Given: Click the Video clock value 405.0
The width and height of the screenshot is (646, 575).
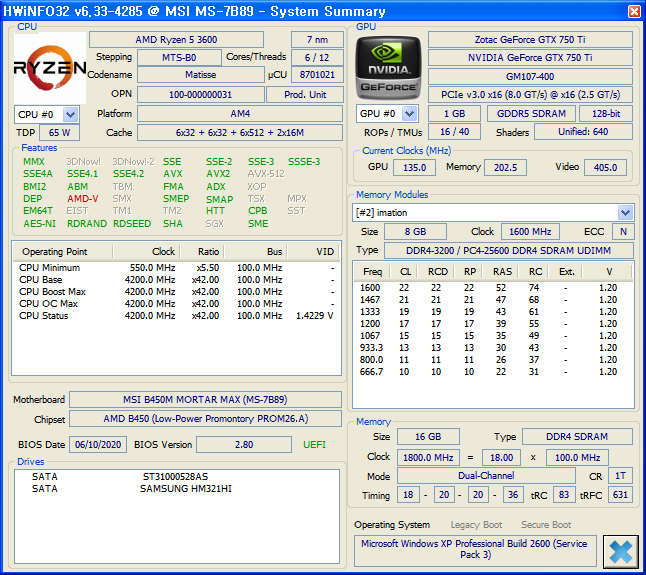Looking at the screenshot, I should 606,168.
